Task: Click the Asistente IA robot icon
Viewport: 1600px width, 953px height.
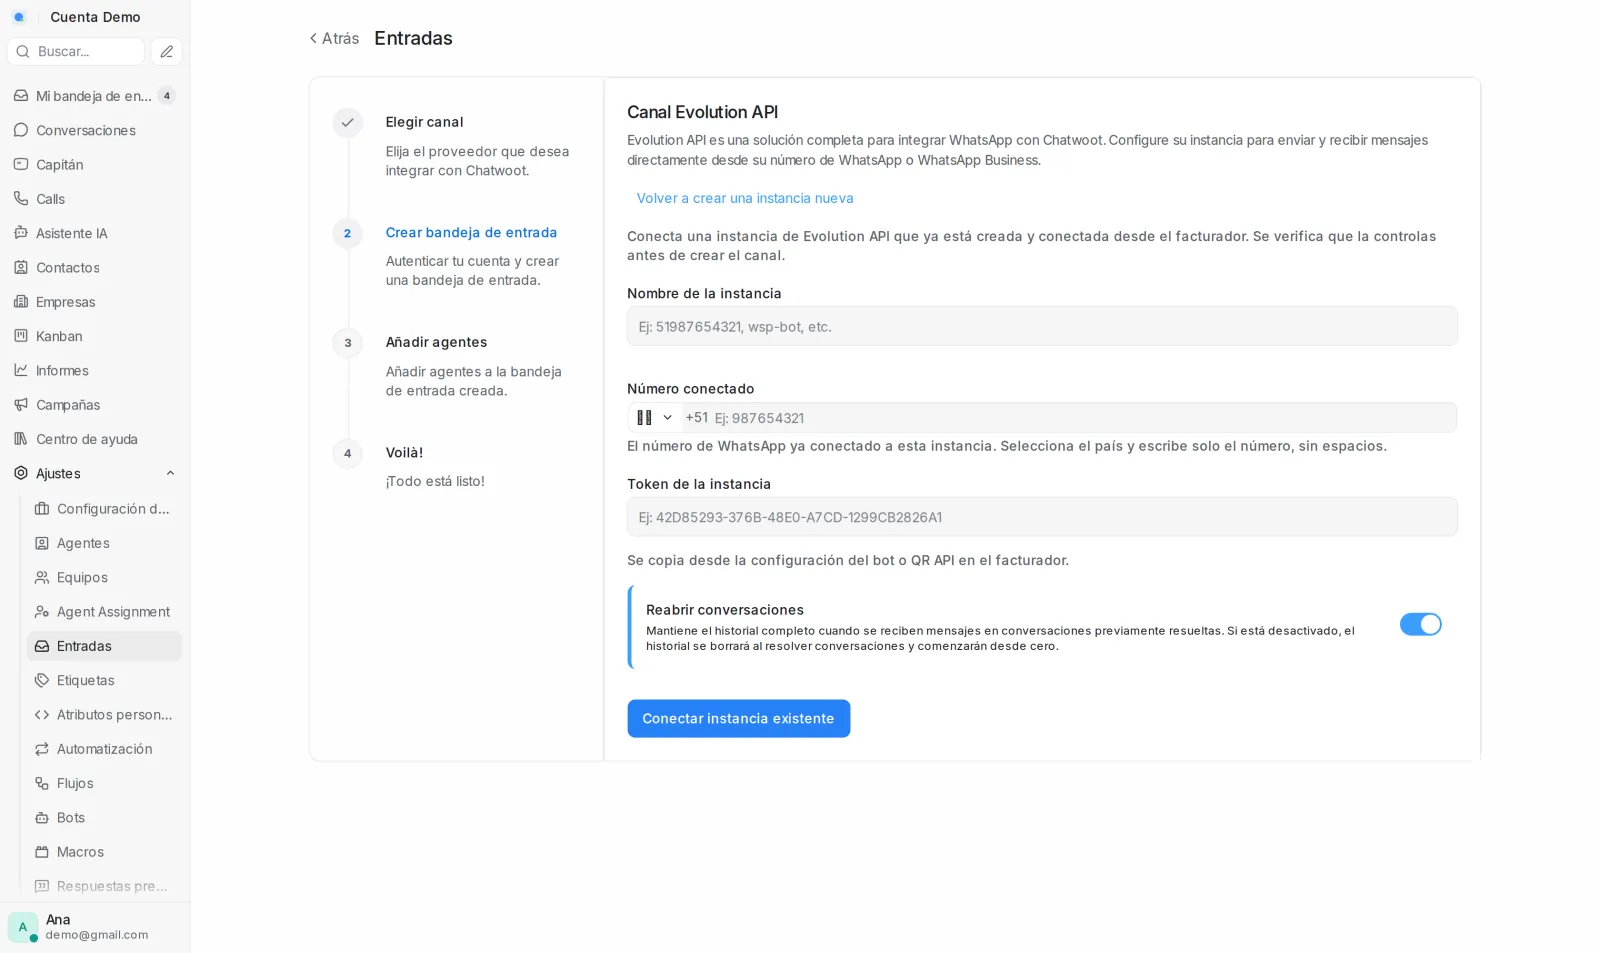Action: (x=21, y=233)
